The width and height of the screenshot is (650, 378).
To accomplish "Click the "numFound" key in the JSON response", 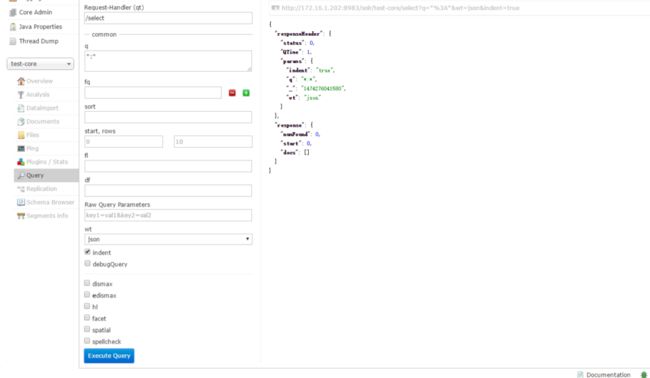I will [295, 134].
